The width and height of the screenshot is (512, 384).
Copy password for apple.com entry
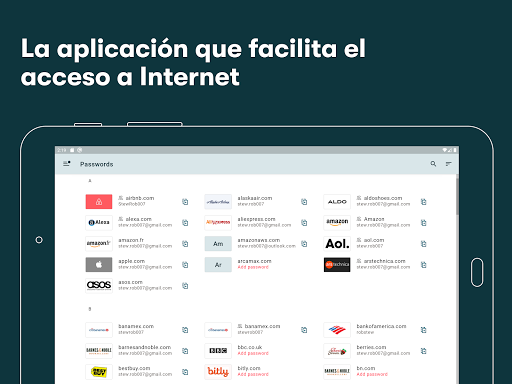pyautogui.click(x=185, y=265)
